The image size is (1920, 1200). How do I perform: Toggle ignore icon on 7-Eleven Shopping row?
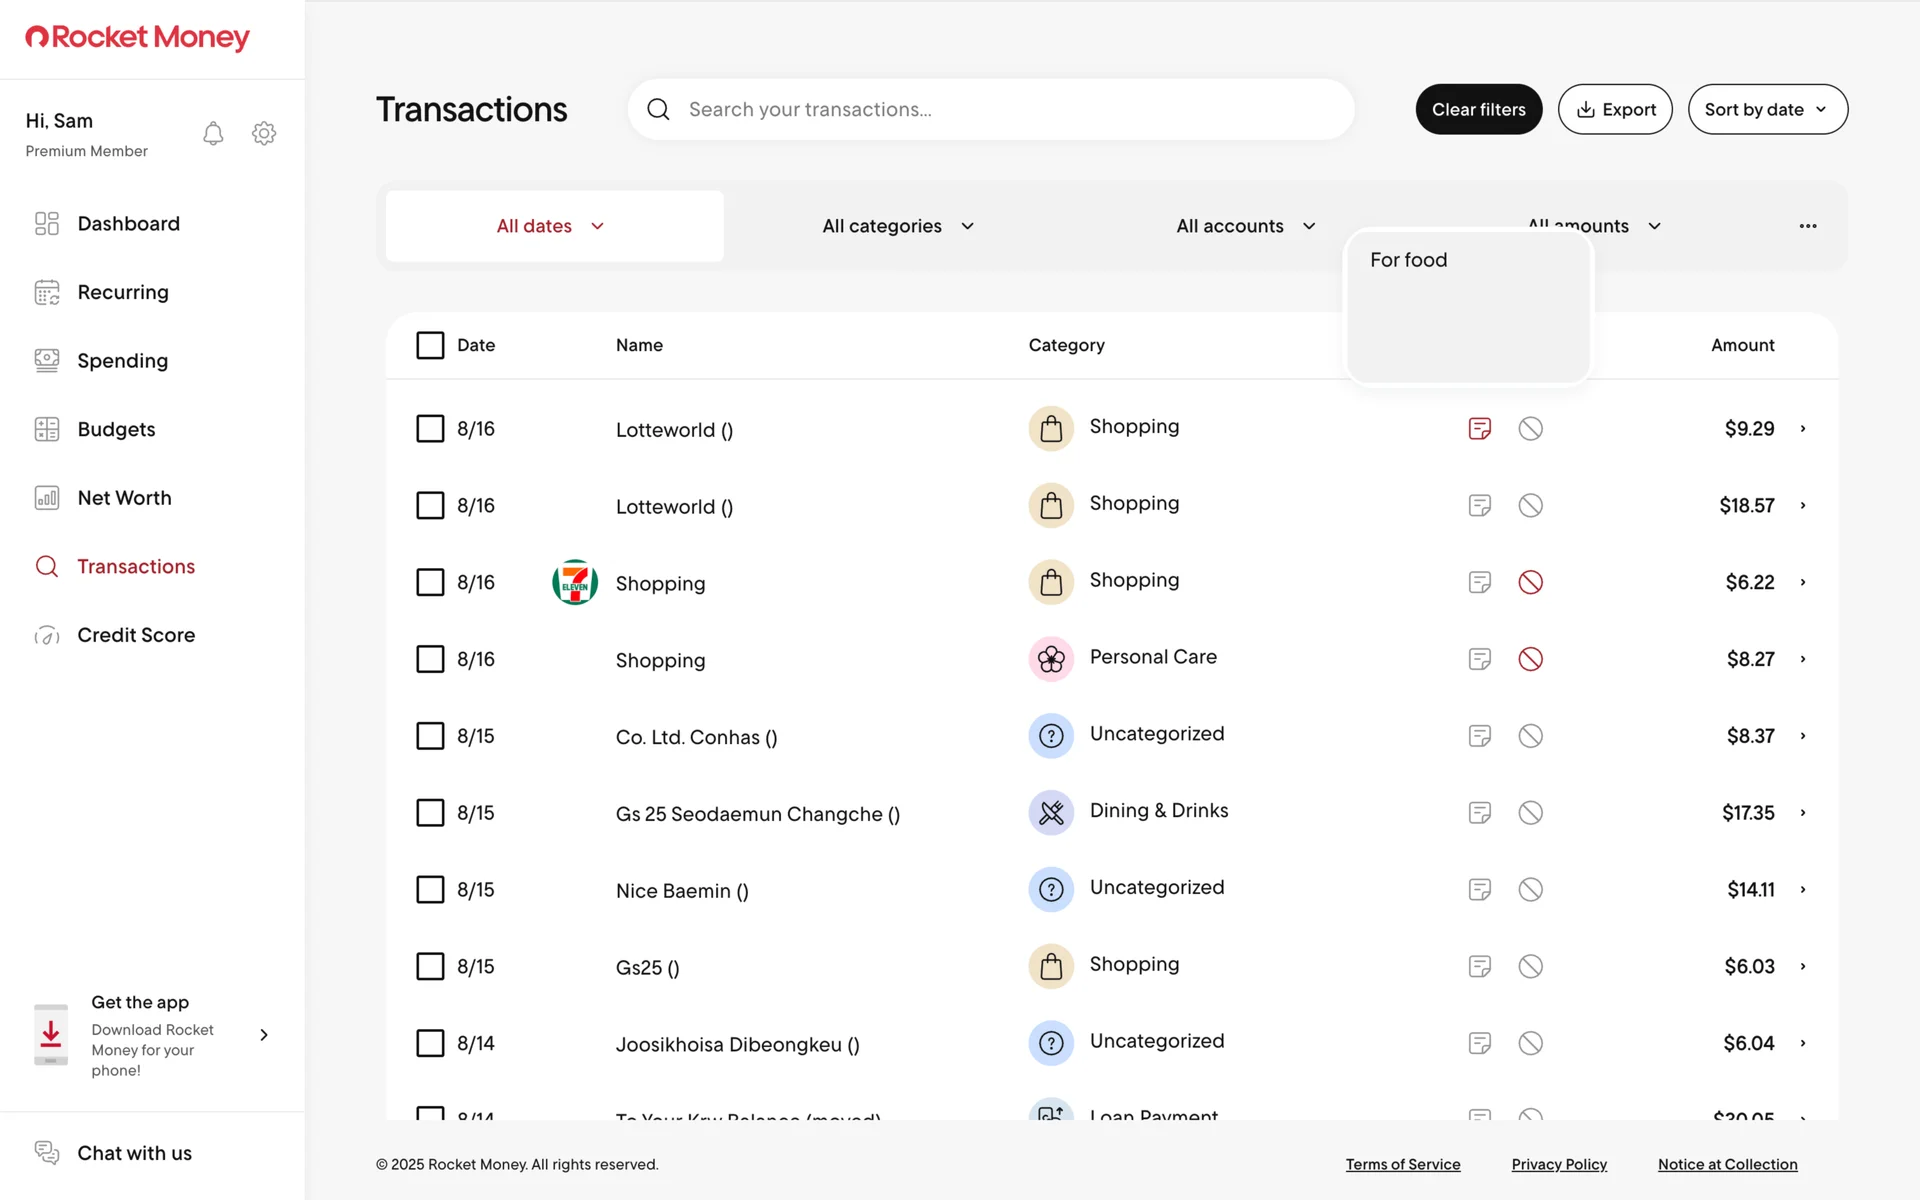pos(1530,582)
